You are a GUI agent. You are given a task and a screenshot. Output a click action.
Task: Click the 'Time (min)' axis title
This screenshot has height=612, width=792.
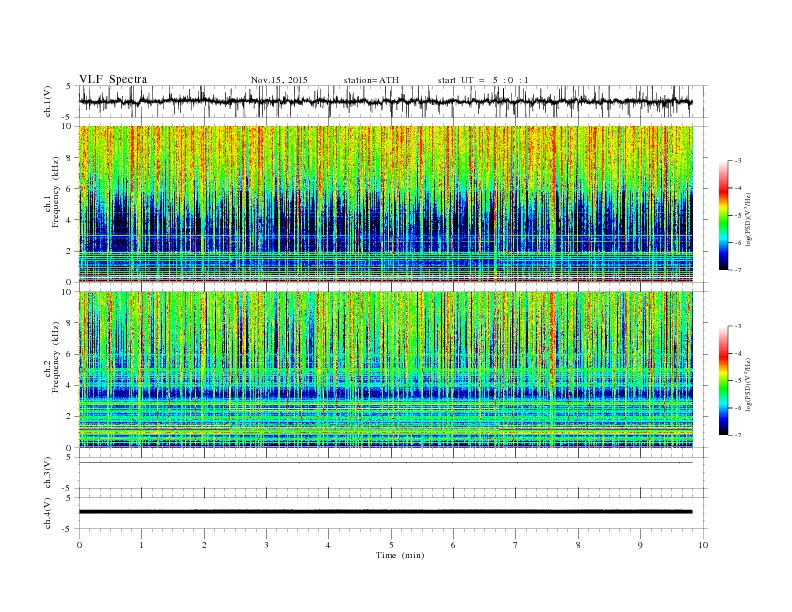point(400,555)
